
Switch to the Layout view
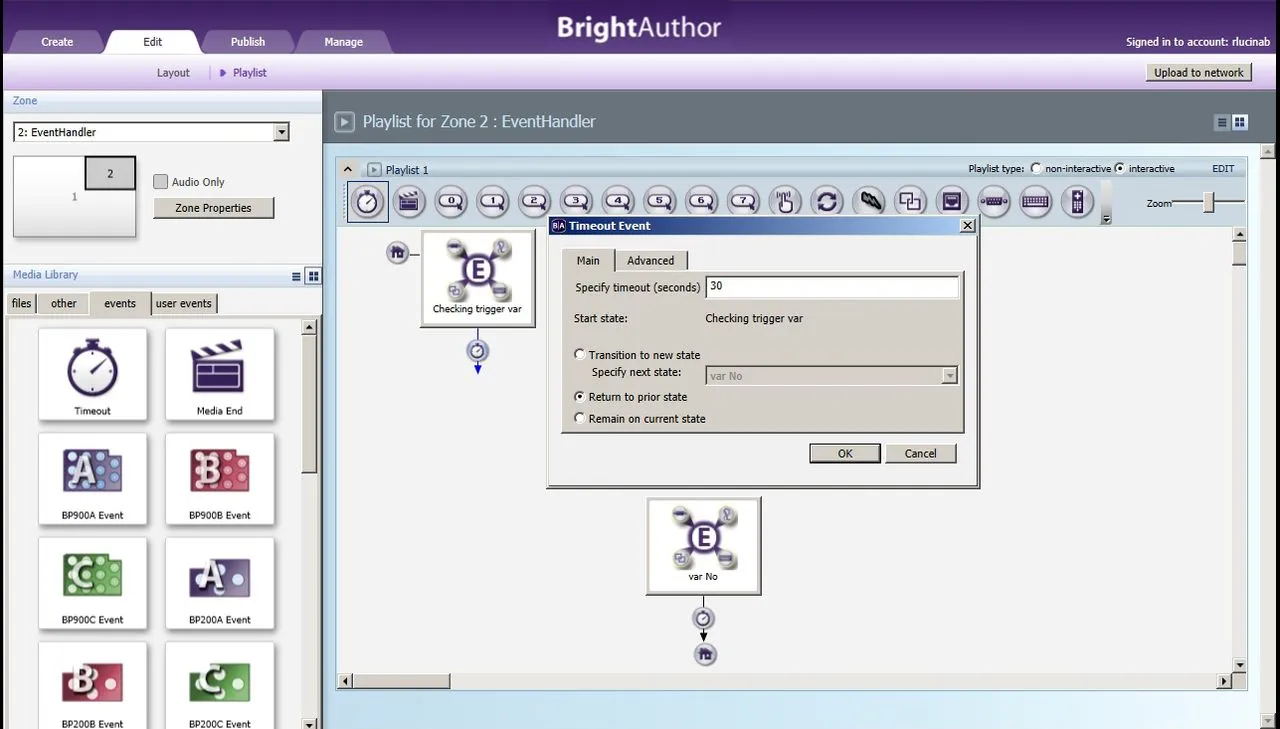(x=173, y=73)
